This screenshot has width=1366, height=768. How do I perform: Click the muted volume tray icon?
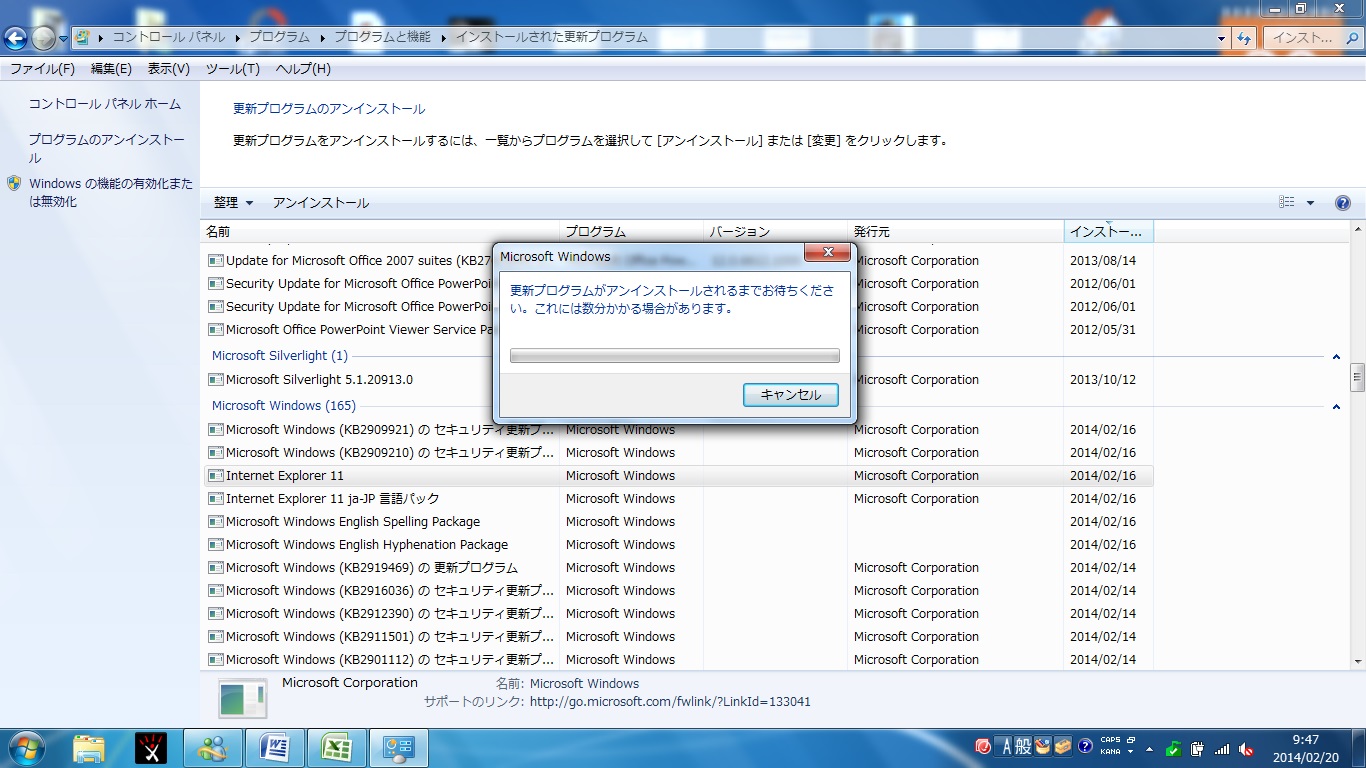1246,749
